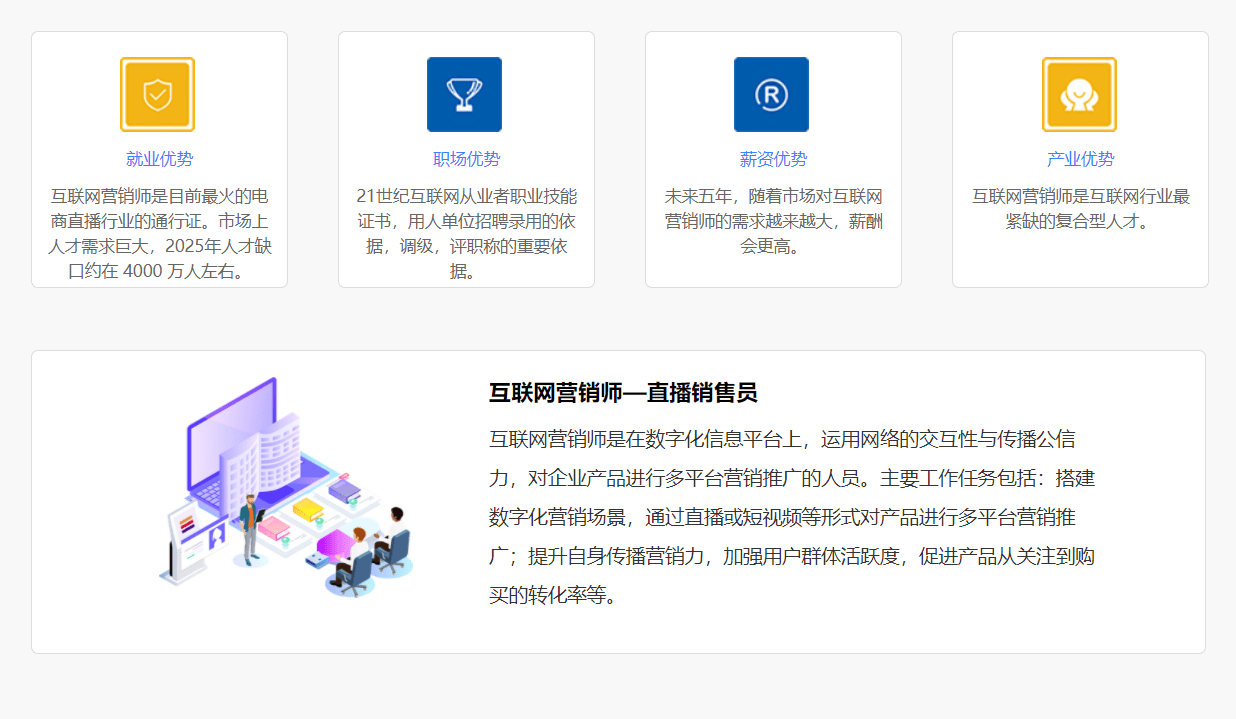
Task: Click the blue registered trademark icon
Action: [771, 95]
